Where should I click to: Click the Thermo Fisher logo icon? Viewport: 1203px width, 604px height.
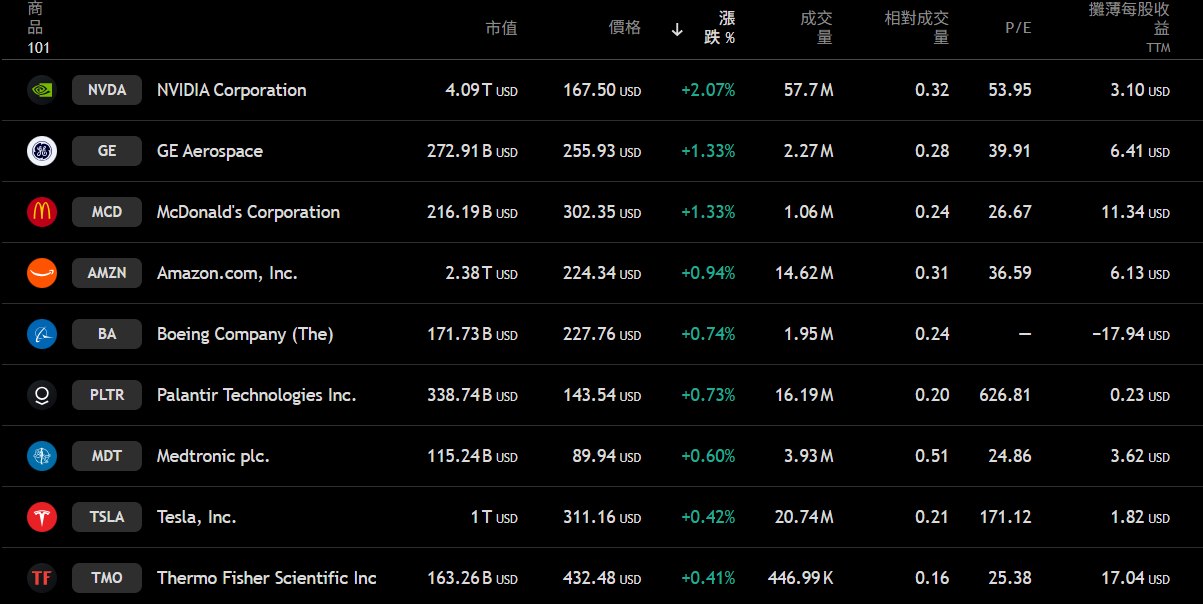42,578
